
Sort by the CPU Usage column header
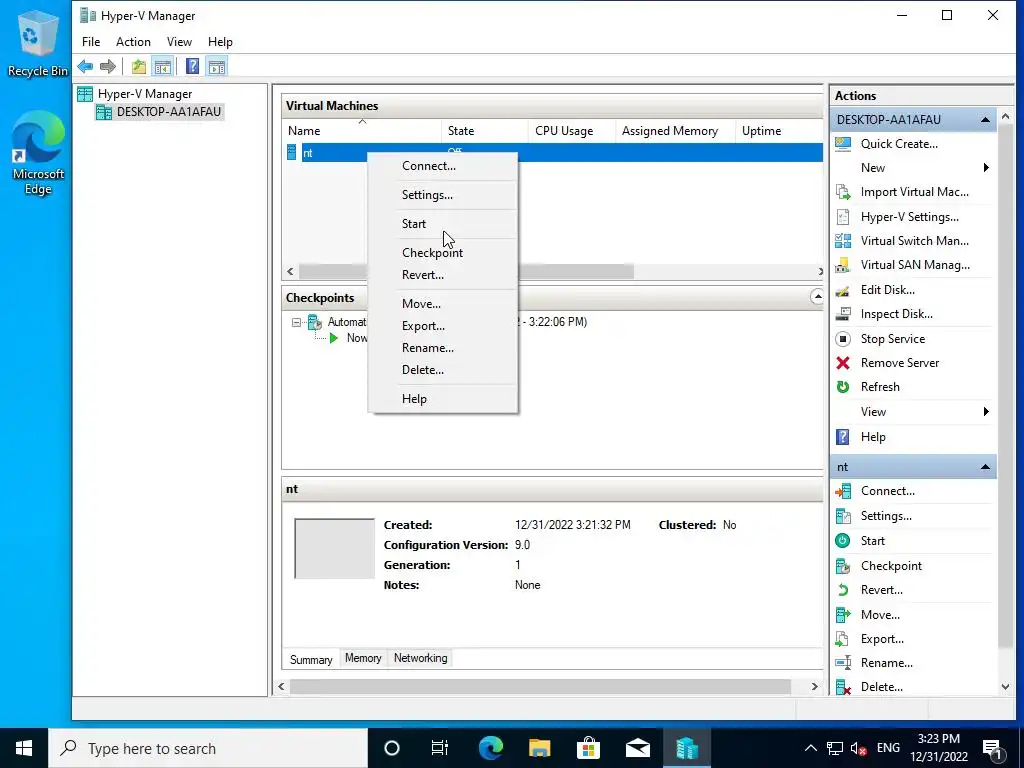(572, 131)
